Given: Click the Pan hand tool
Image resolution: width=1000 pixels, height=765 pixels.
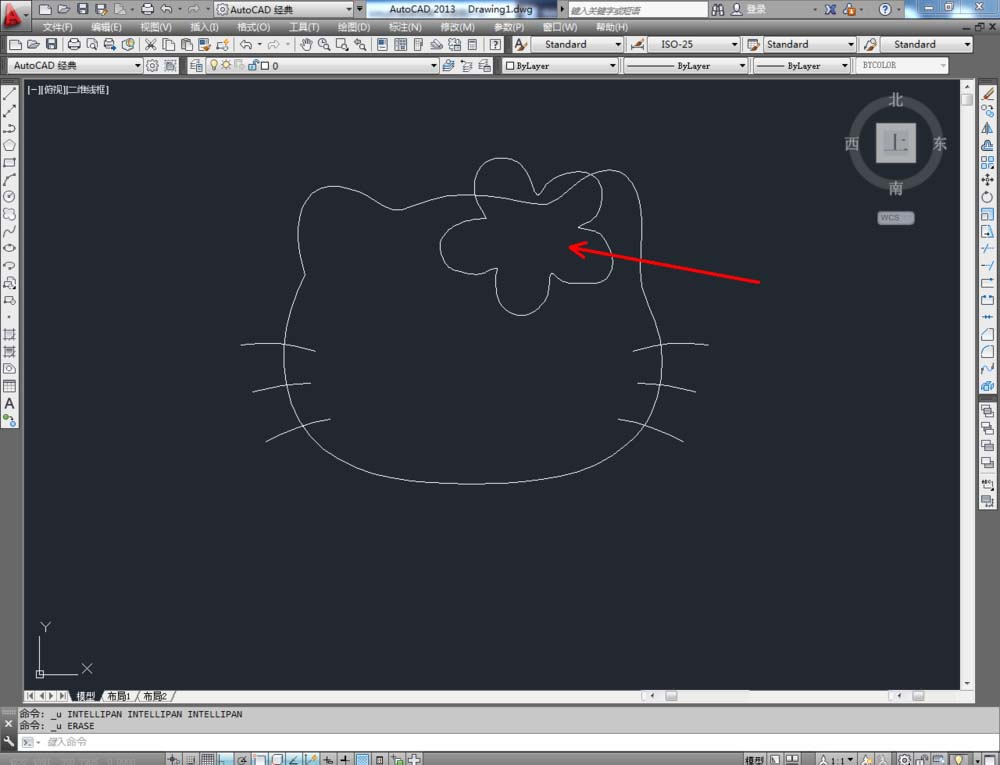Looking at the screenshot, I should pyautogui.click(x=306, y=45).
